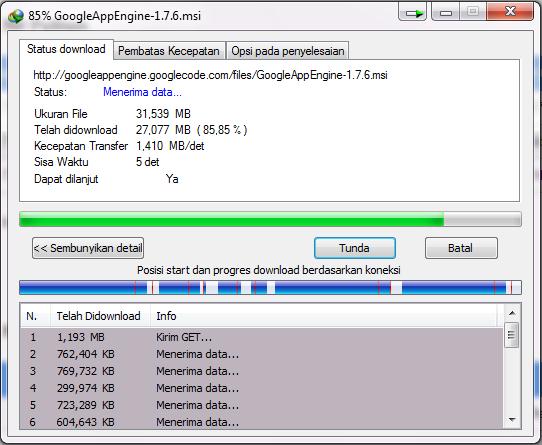The width and height of the screenshot is (542, 445).
Task: Click the scroll up arrow in connection list
Action: pyautogui.click(x=512, y=313)
